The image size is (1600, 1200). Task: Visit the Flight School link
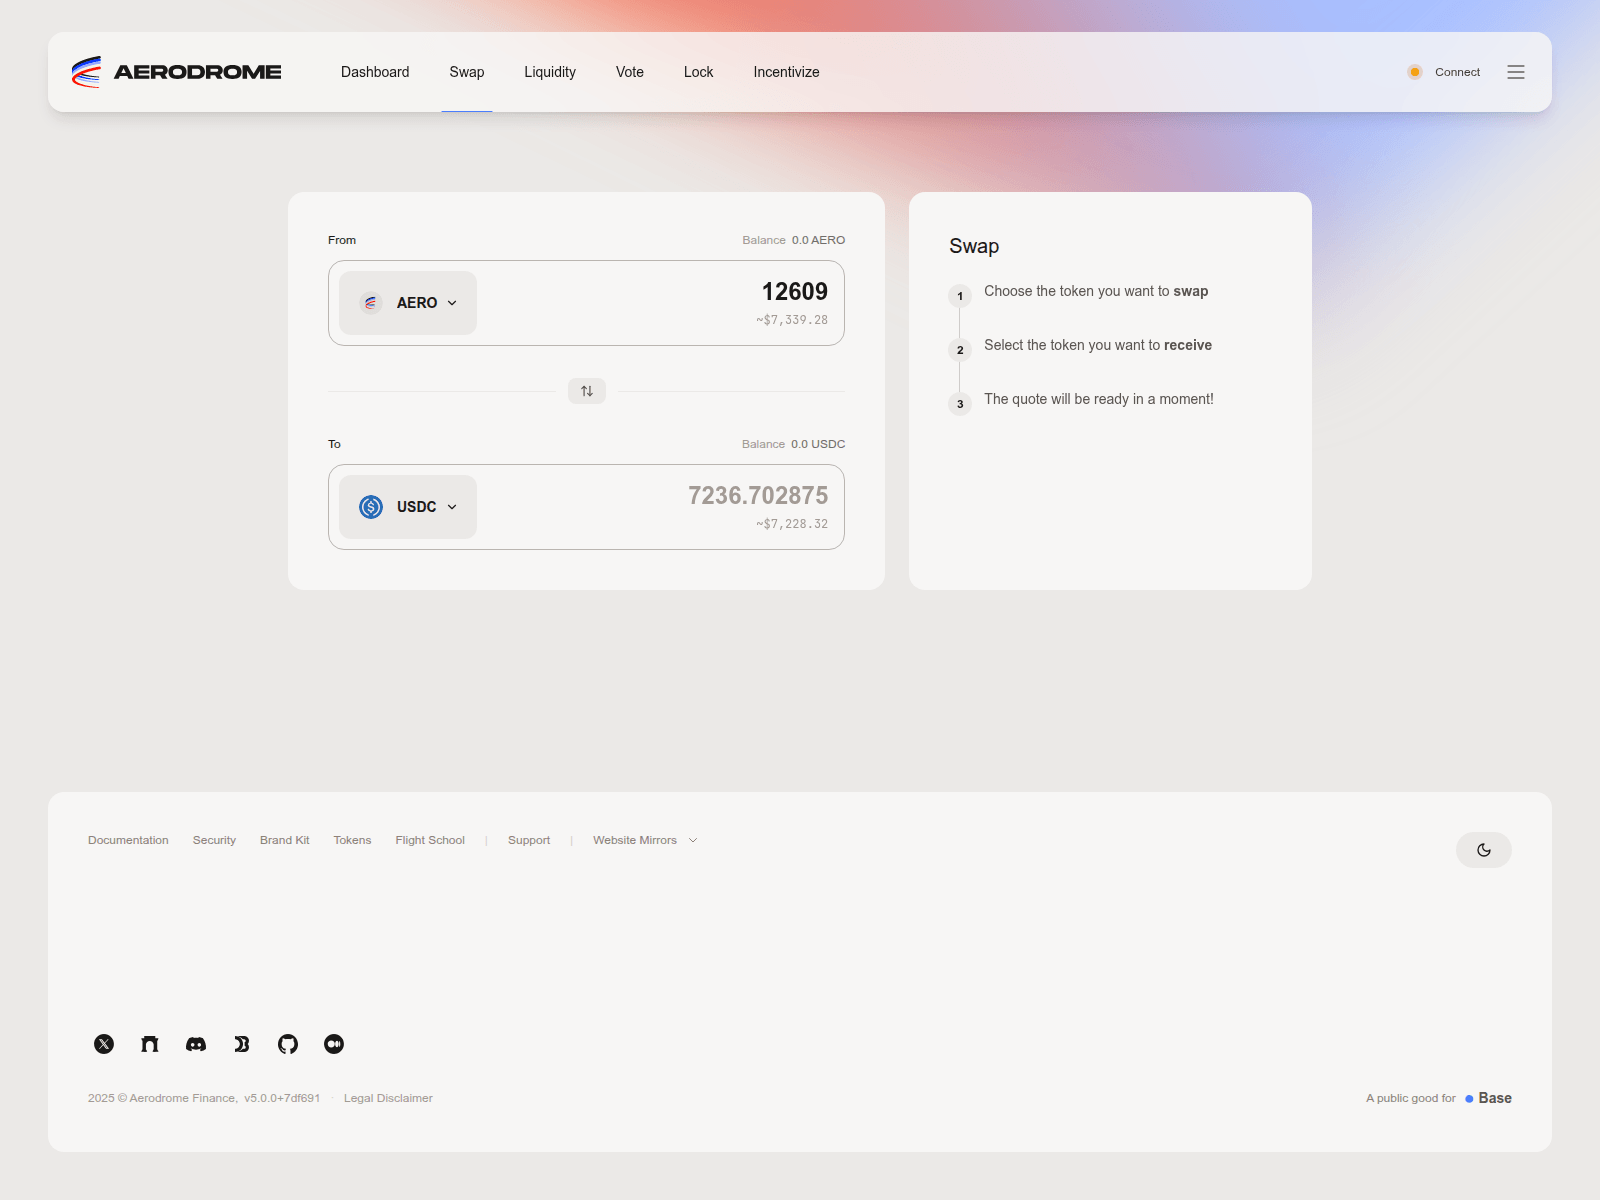pos(430,840)
